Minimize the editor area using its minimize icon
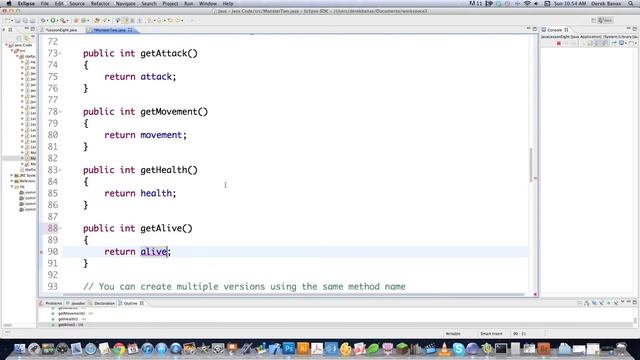 [x=528, y=29]
